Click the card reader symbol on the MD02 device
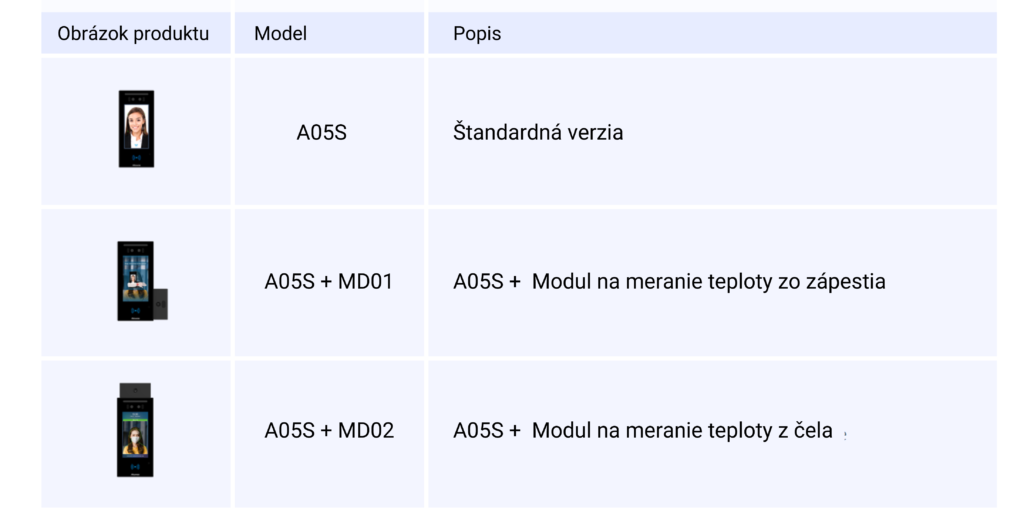This screenshot has width=1024, height=529. tap(135, 466)
